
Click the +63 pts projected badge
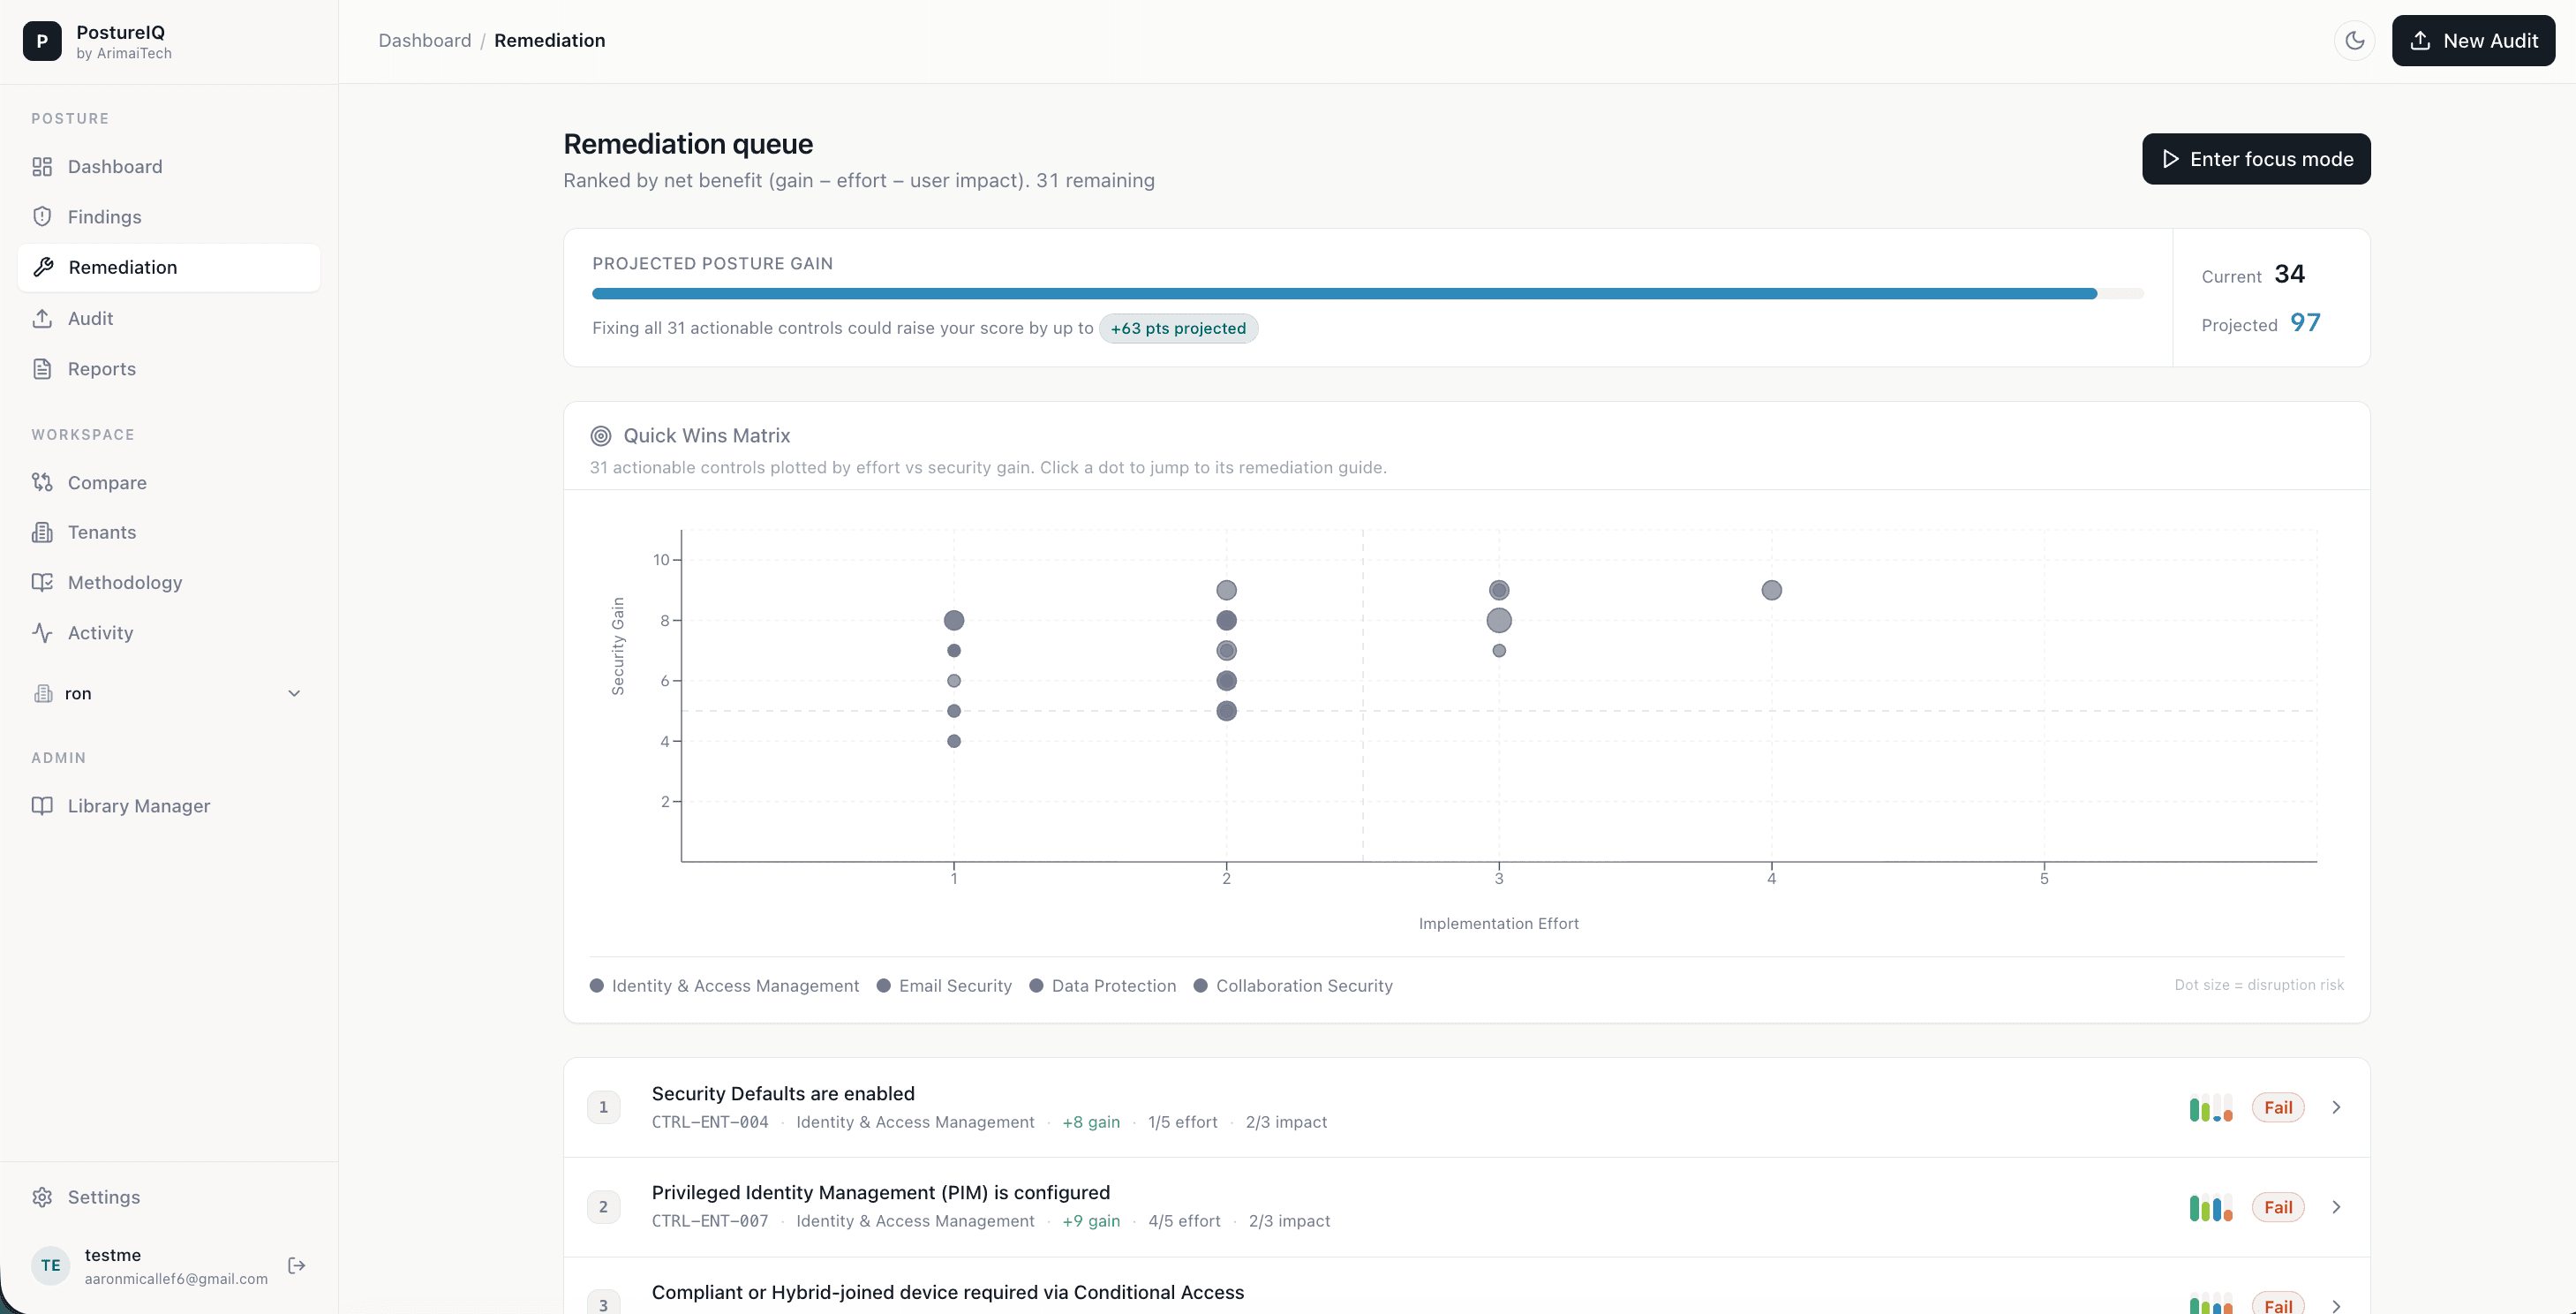(1178, 328)
